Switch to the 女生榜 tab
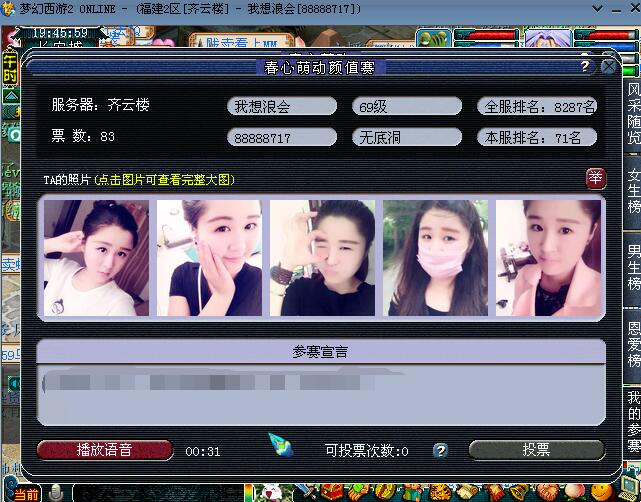 click(x=633, y=191)
